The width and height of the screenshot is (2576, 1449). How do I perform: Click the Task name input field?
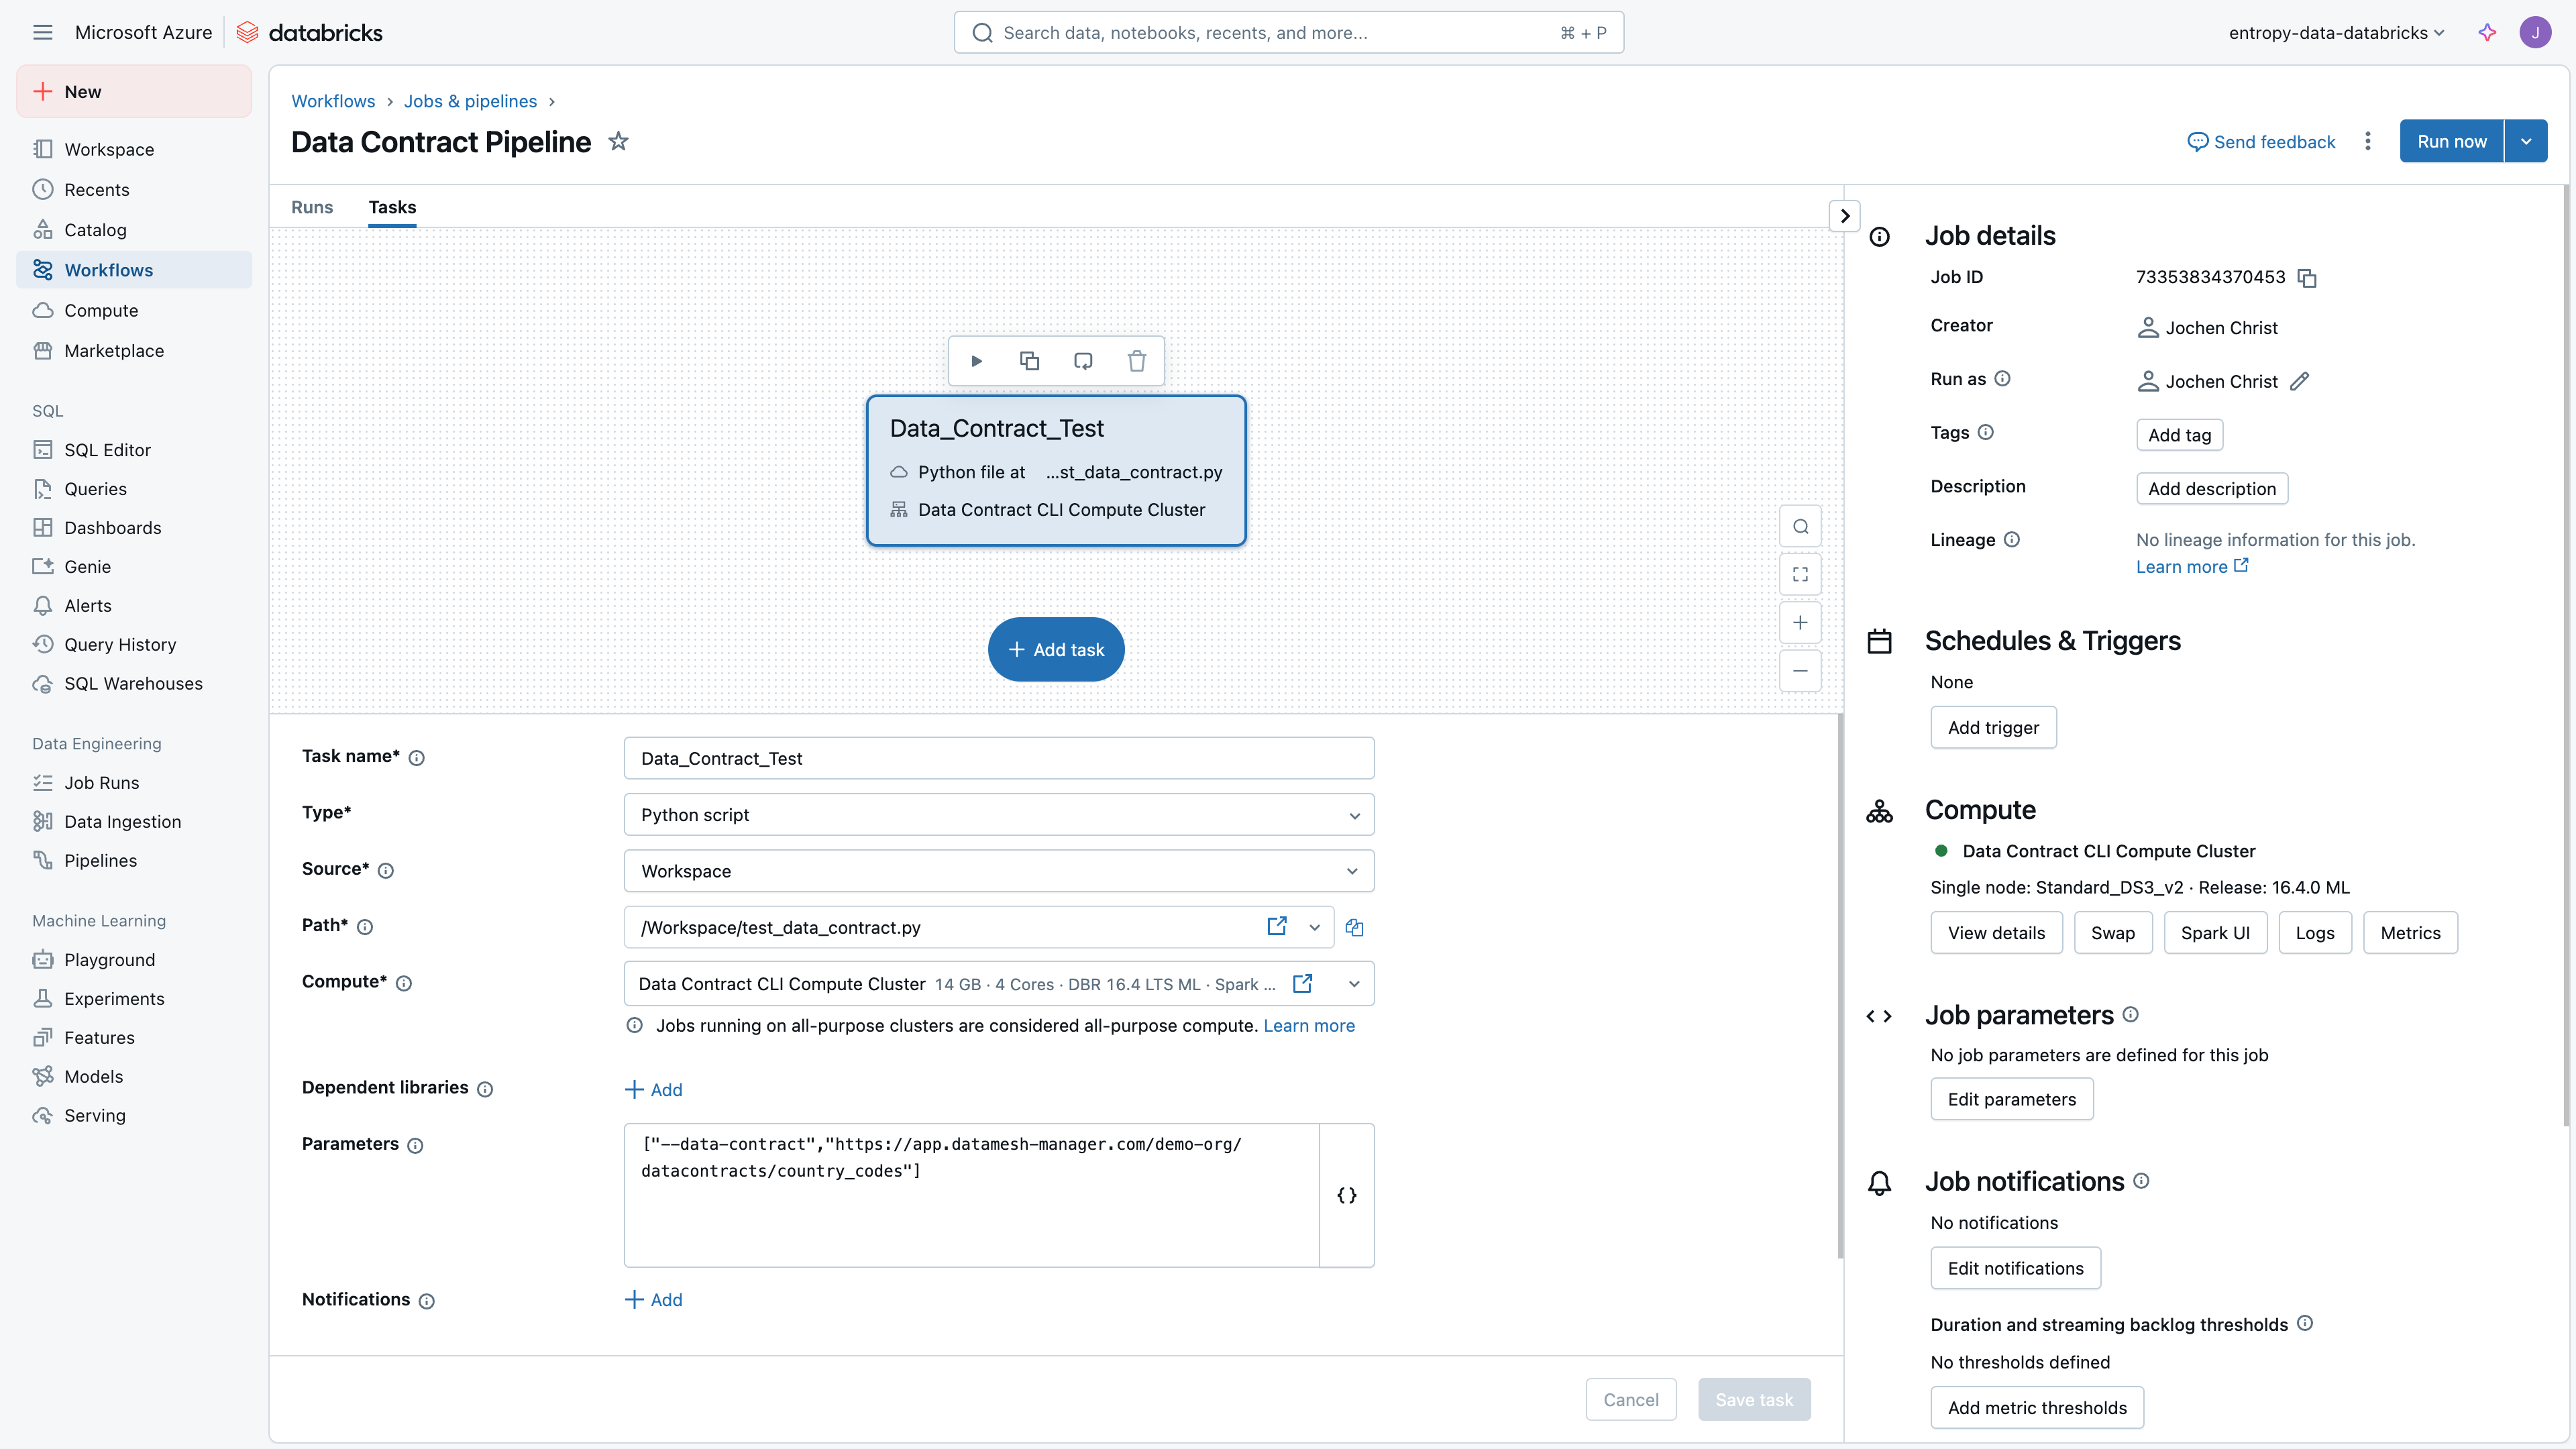click(x=998, y=759)
